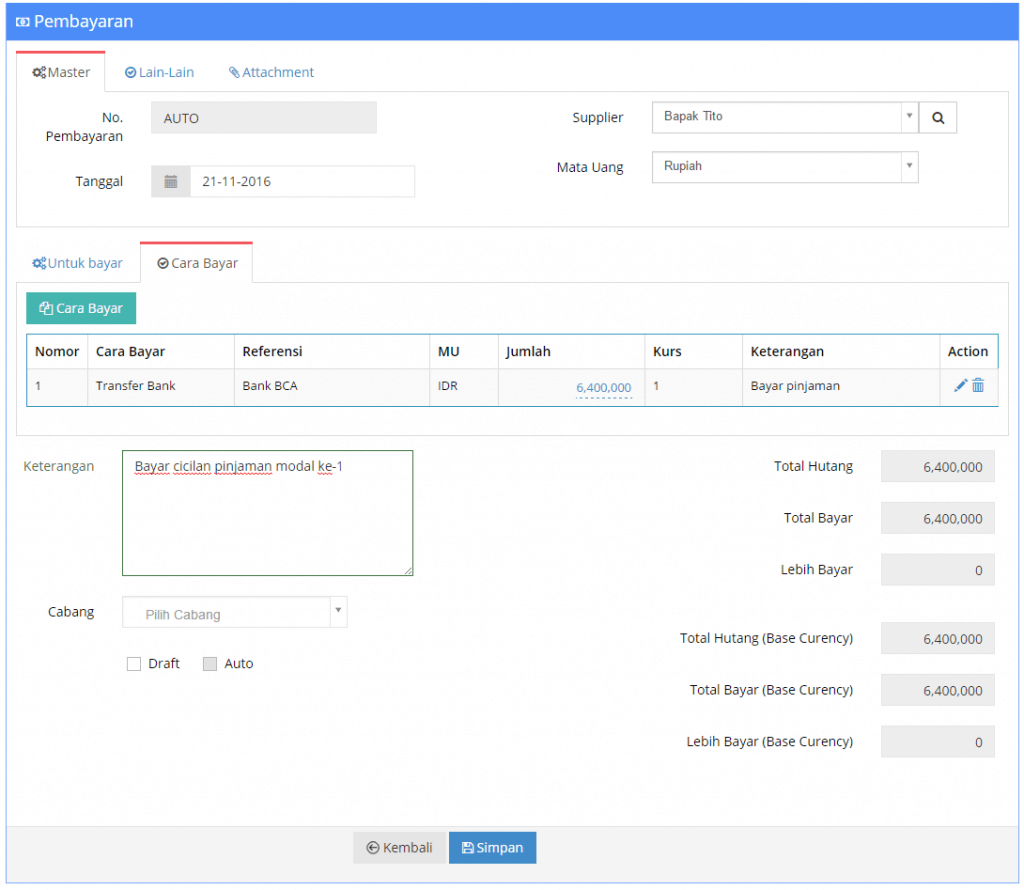The height and width of the screenshot is (890, 1024).
Task: Click the calendar icon beside Tanggal
Action: (x=170, y=182)
